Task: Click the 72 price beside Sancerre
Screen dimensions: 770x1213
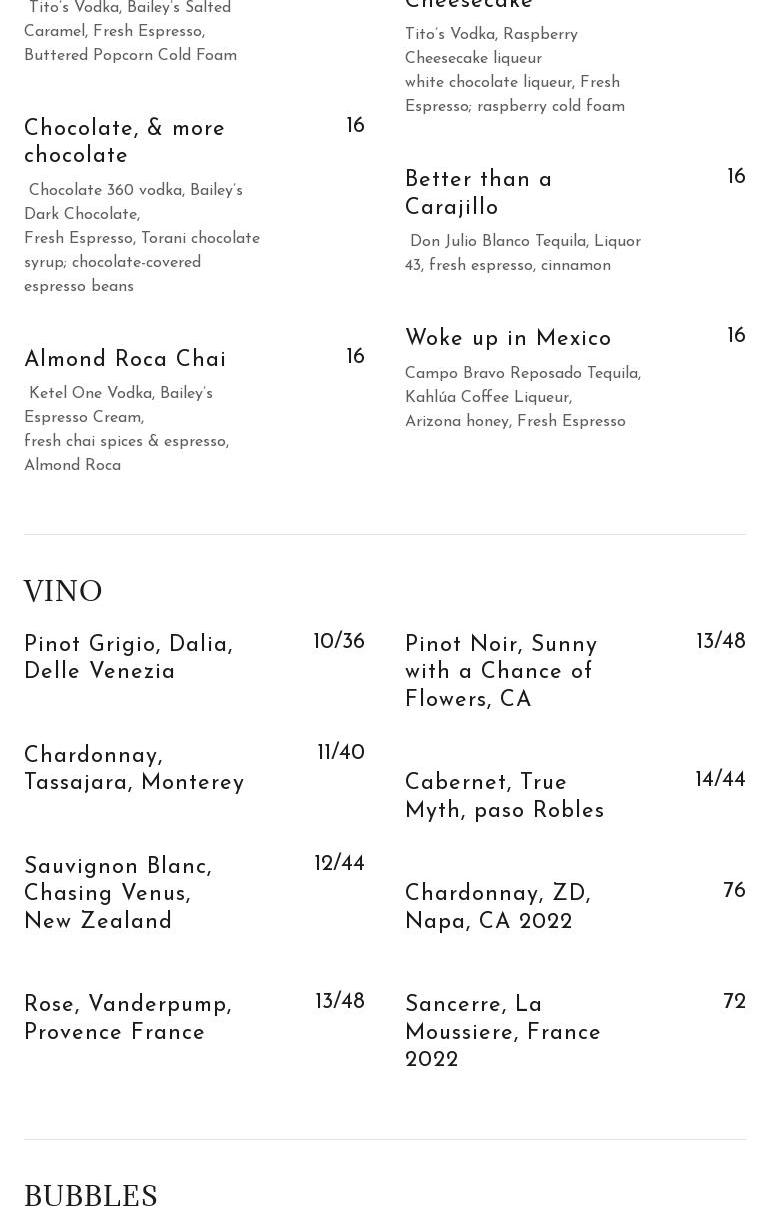Action: 734,1002
